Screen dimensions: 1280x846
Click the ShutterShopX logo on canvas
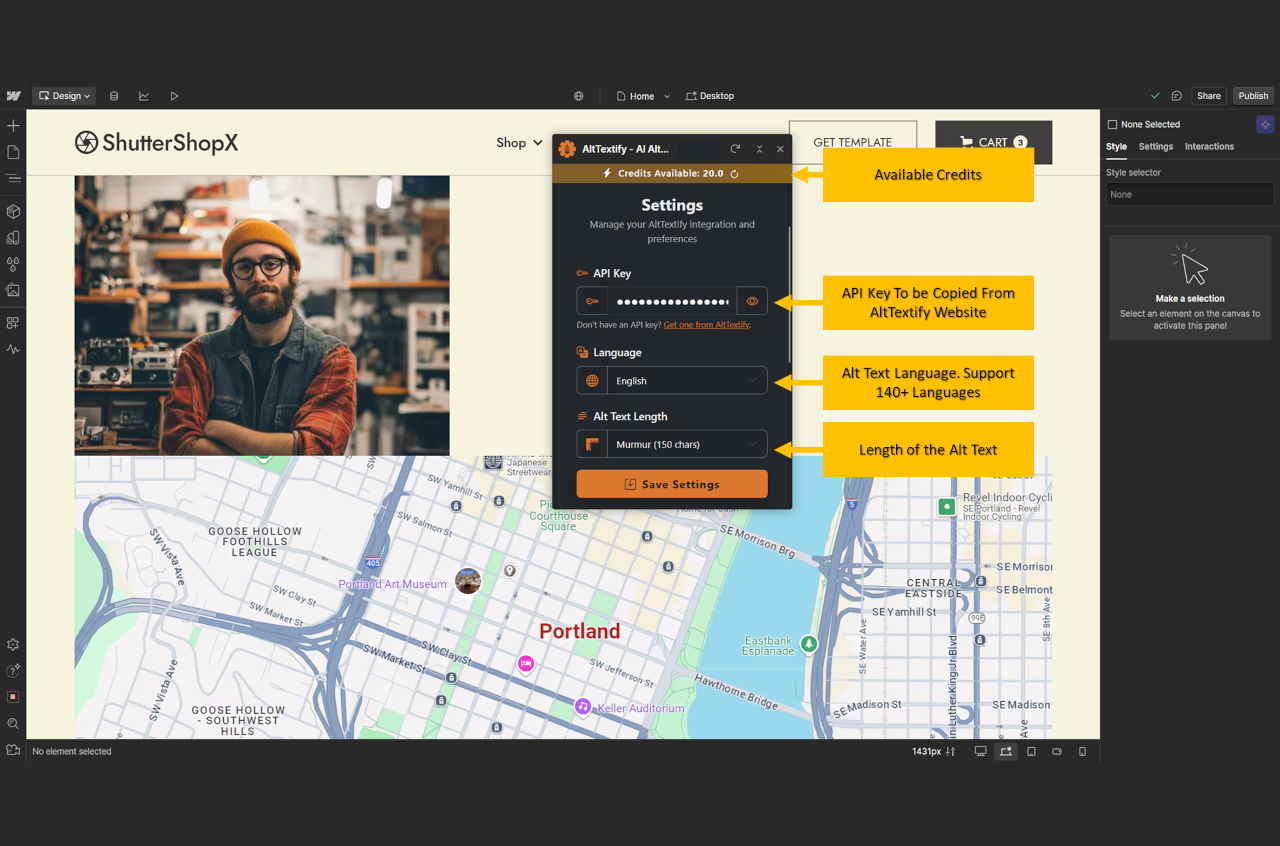point(157,143)
